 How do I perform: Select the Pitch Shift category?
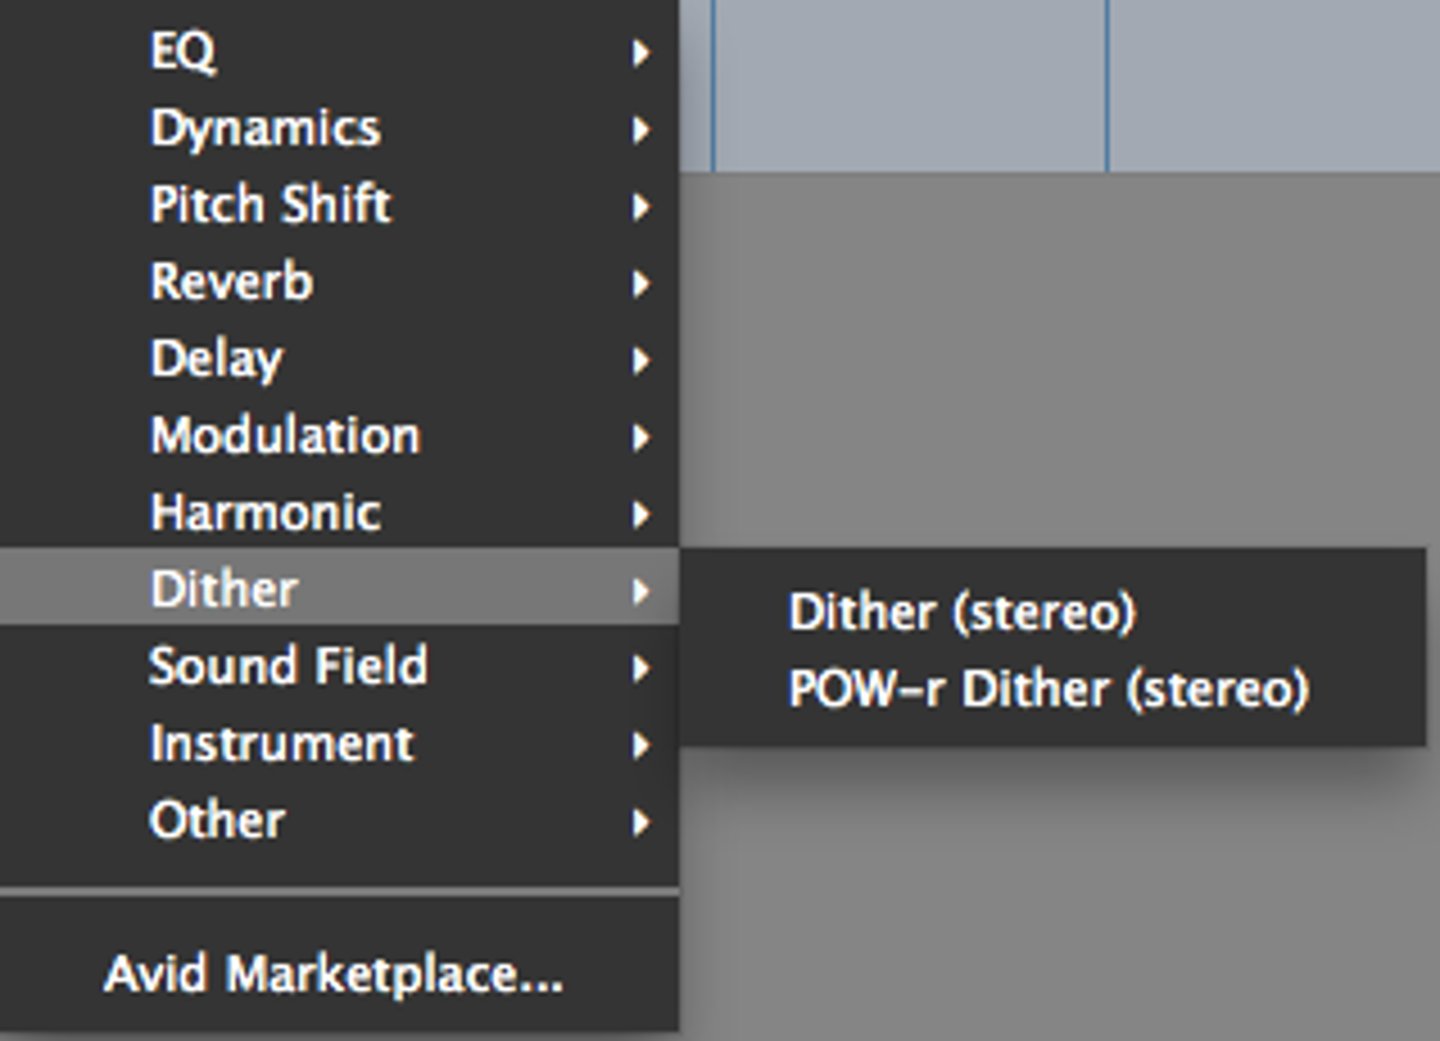pos(270,205)
